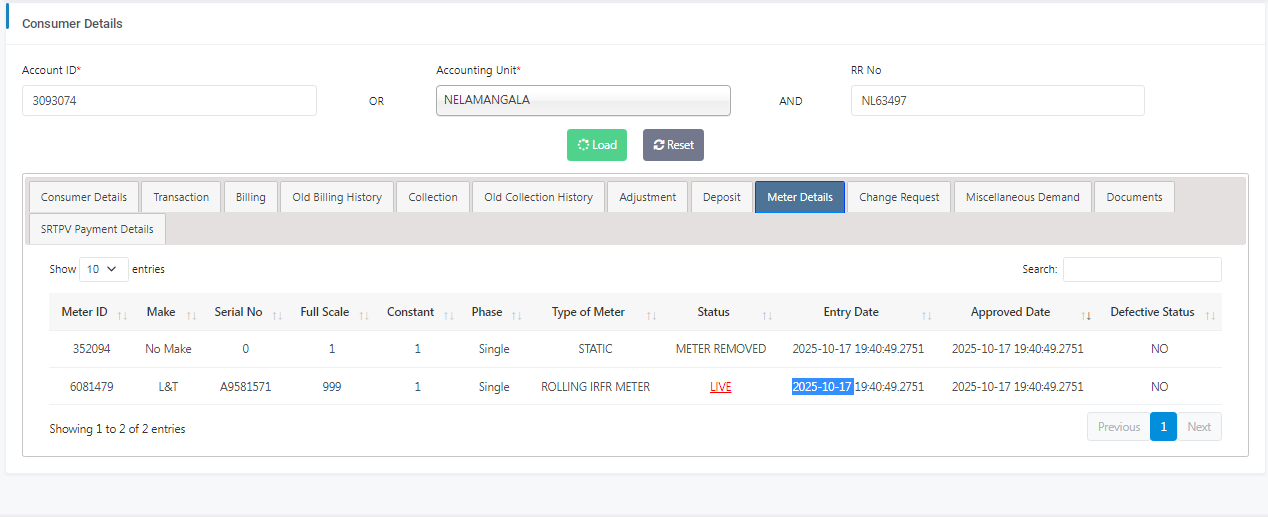Sort by Serial No column icon

pos(277,314)
